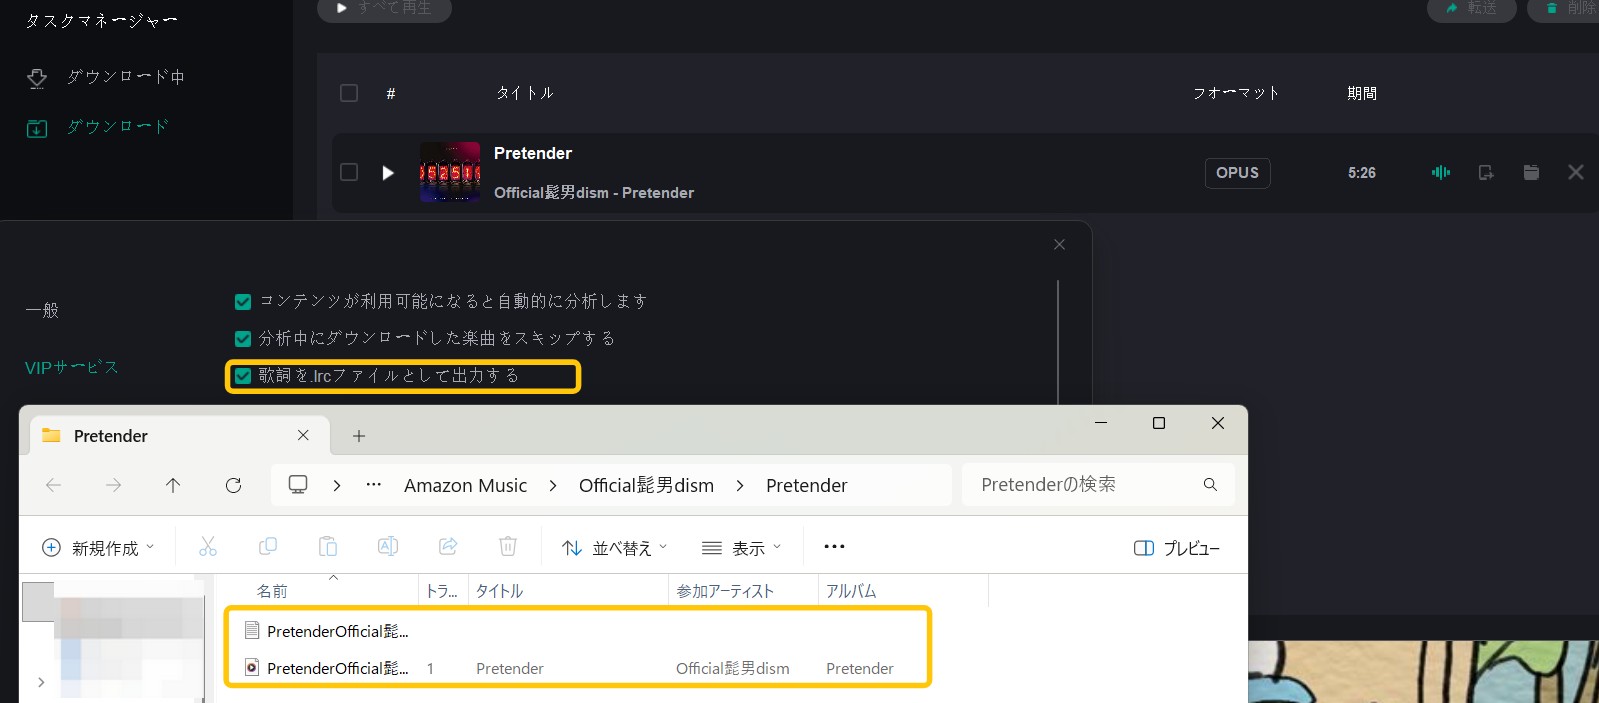
Task: Refresh the Explorer folder view
Action: (x=233, y=485)
